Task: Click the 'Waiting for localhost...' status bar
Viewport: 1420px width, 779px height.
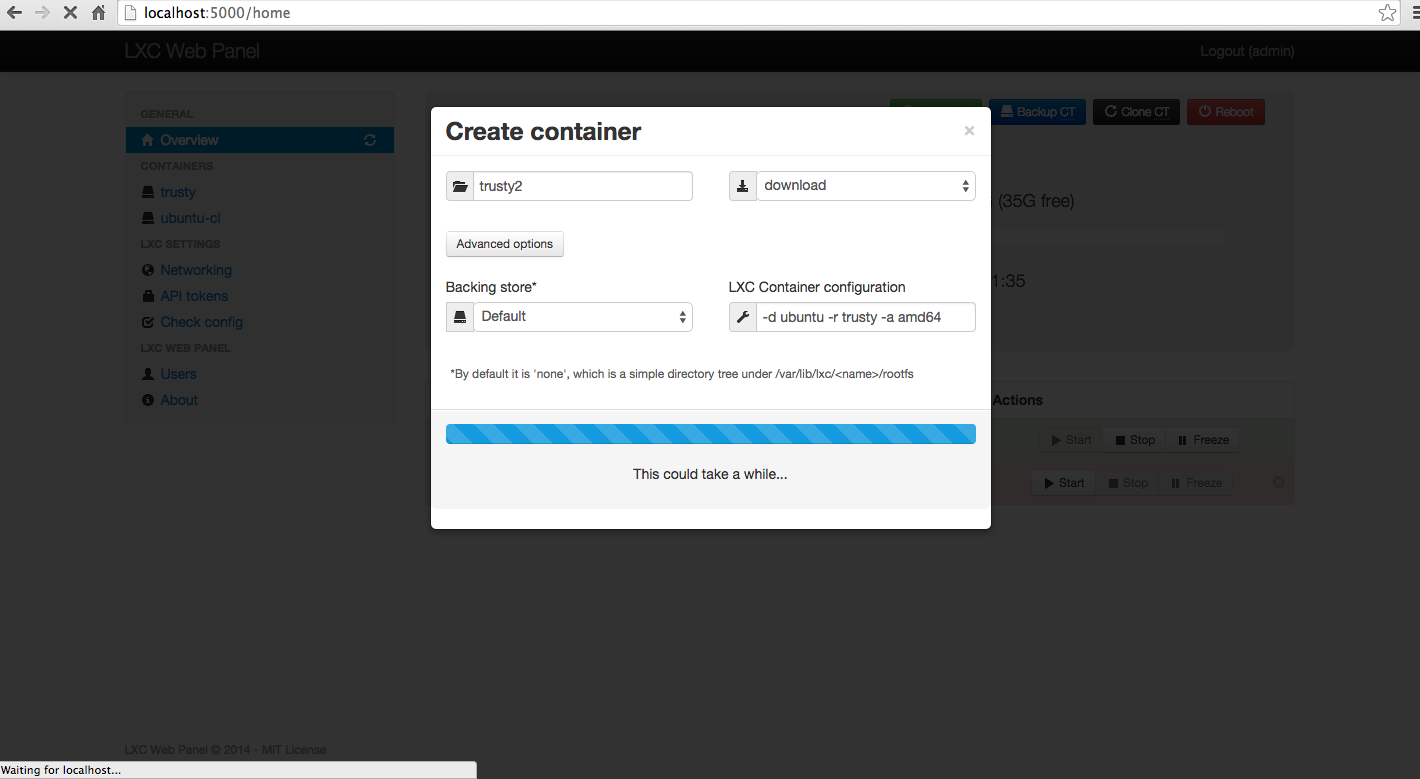Action: [x=238, y=770]
